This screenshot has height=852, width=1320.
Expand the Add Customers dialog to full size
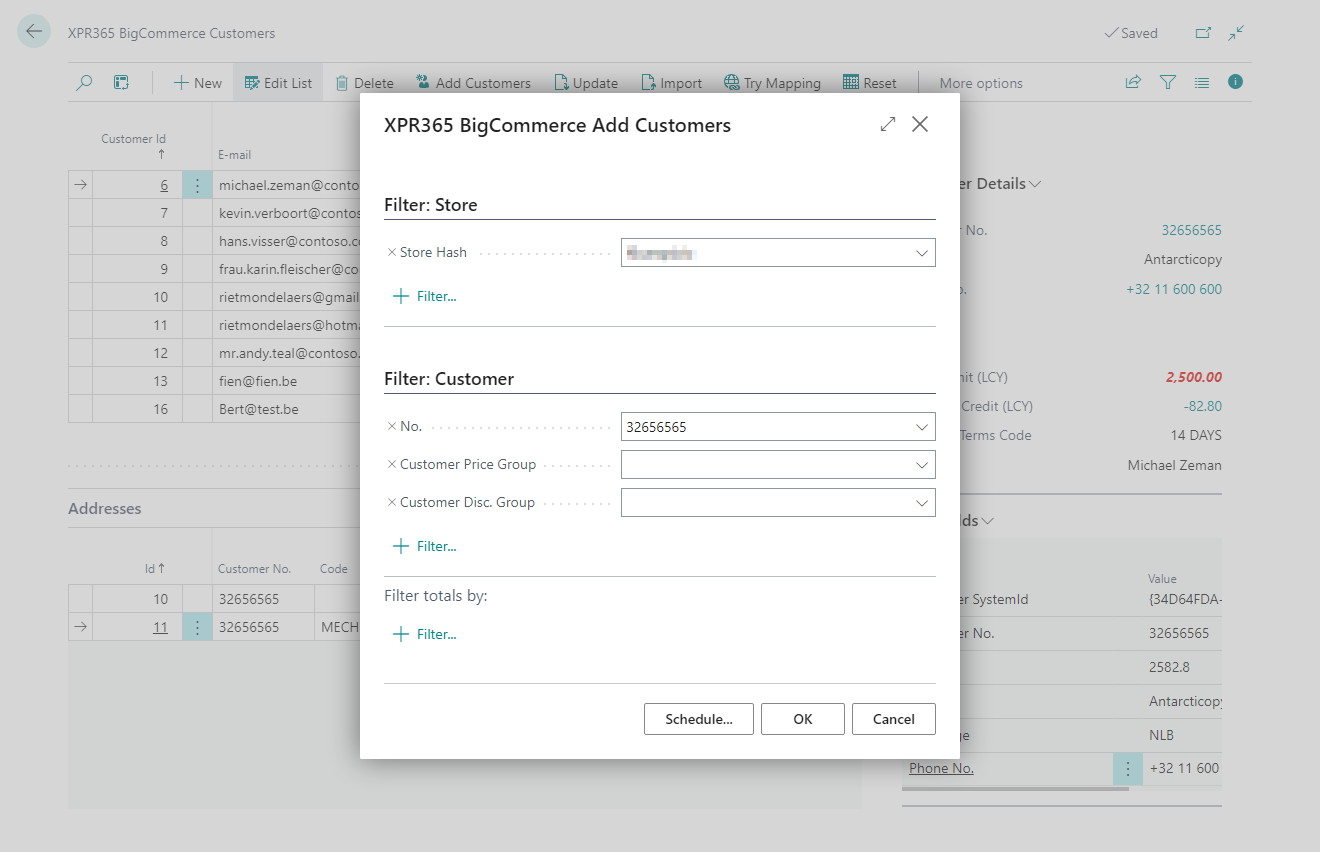[888, 125]
